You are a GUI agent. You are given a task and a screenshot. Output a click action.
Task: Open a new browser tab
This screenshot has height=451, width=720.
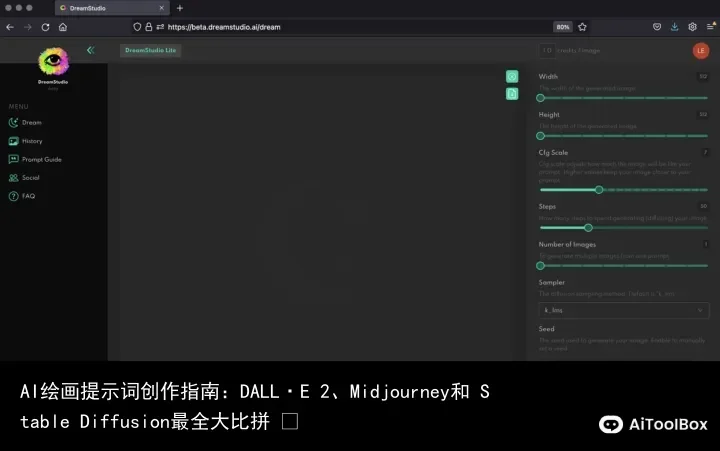[x=180, y=8]
